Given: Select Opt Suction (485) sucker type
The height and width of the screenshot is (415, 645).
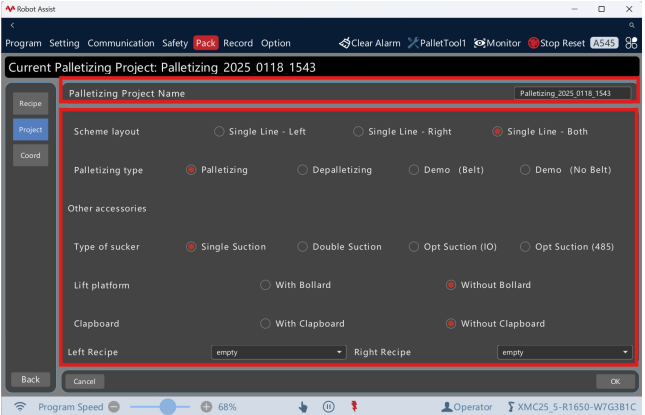Looking at the screenshot, I should [525, 247].
